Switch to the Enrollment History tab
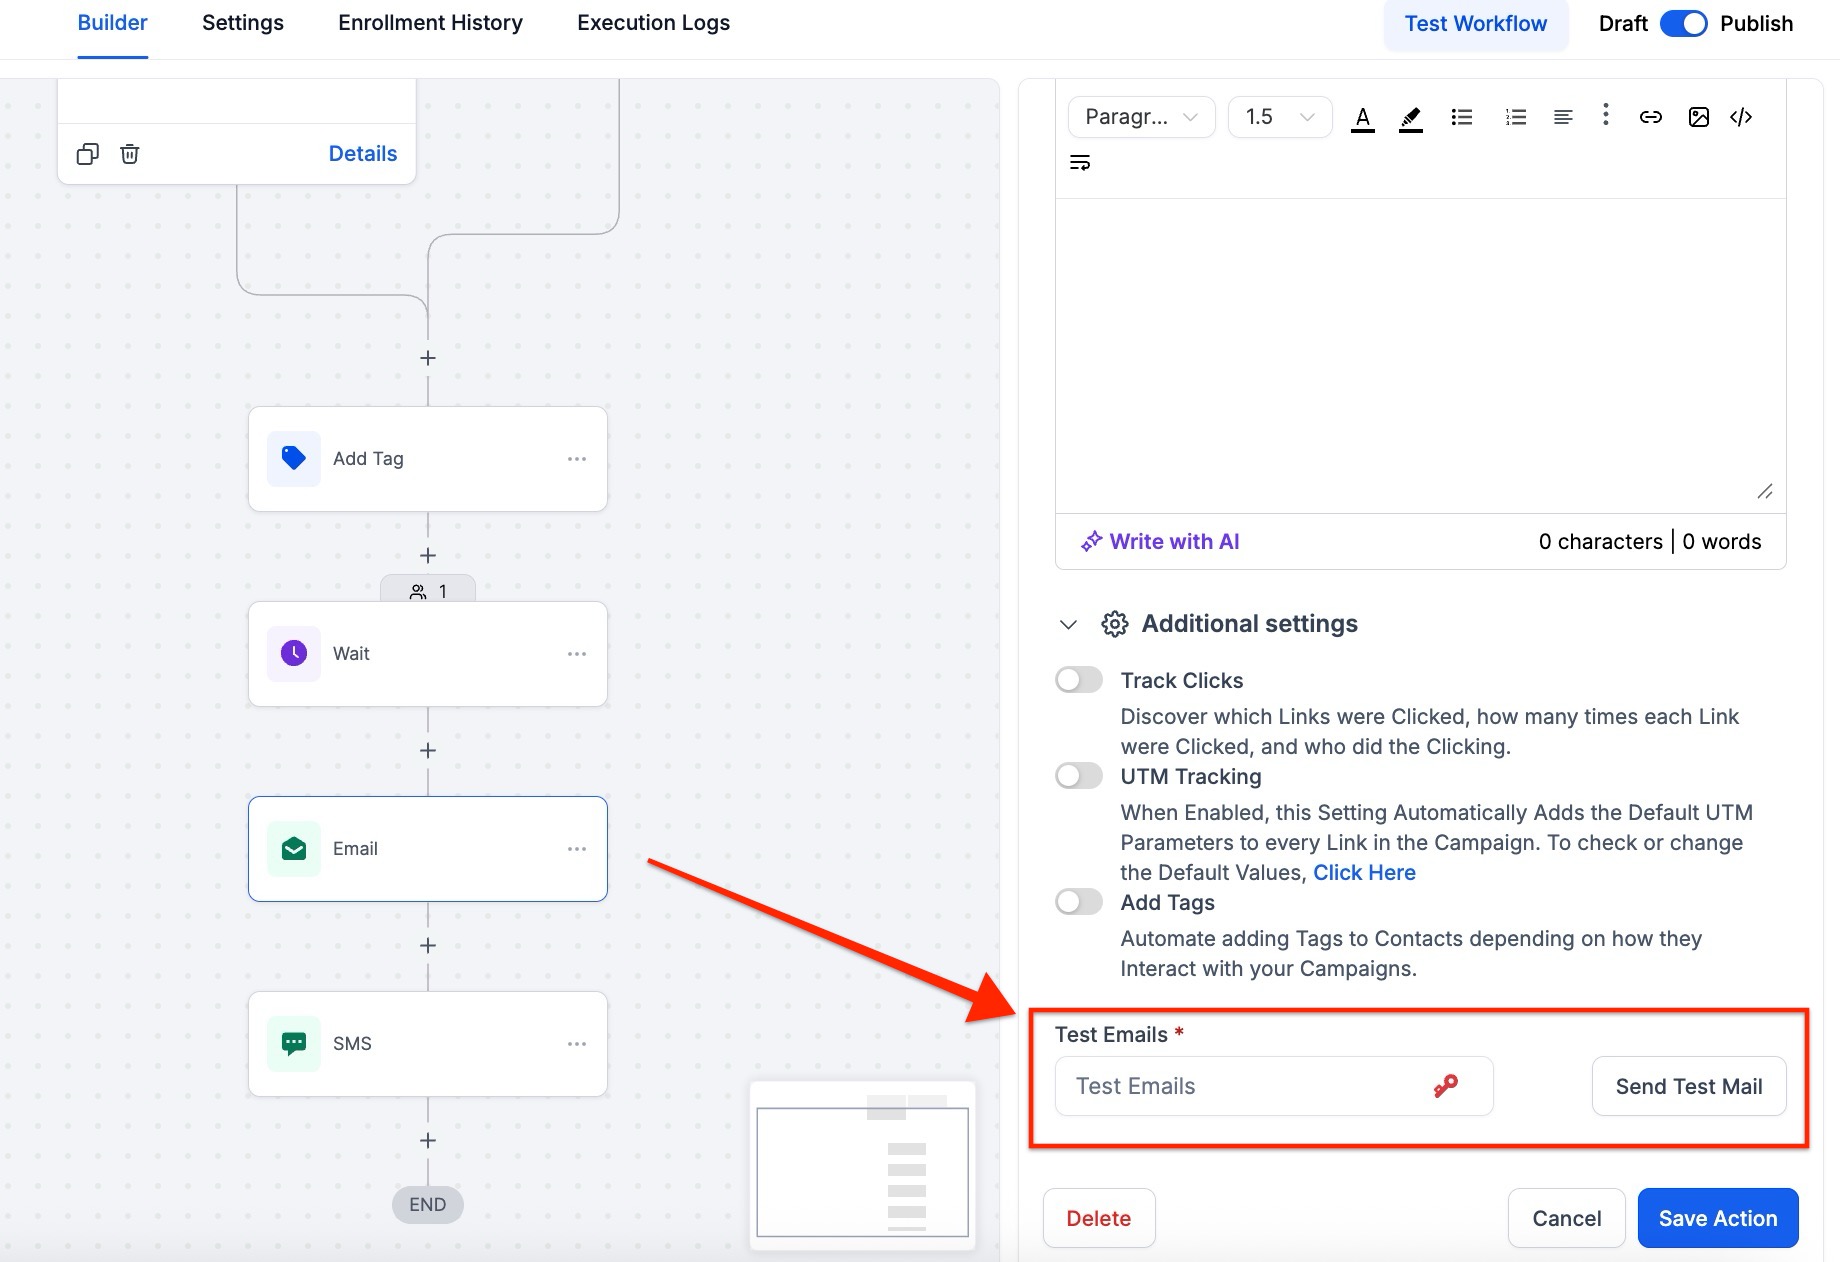1840x1262 pixels. 430,23
